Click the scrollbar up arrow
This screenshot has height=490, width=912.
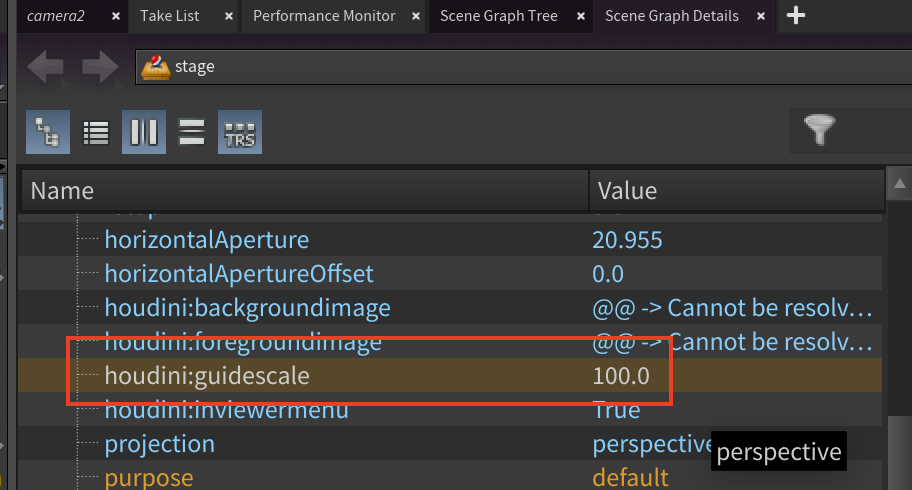(x=899, y=184)
